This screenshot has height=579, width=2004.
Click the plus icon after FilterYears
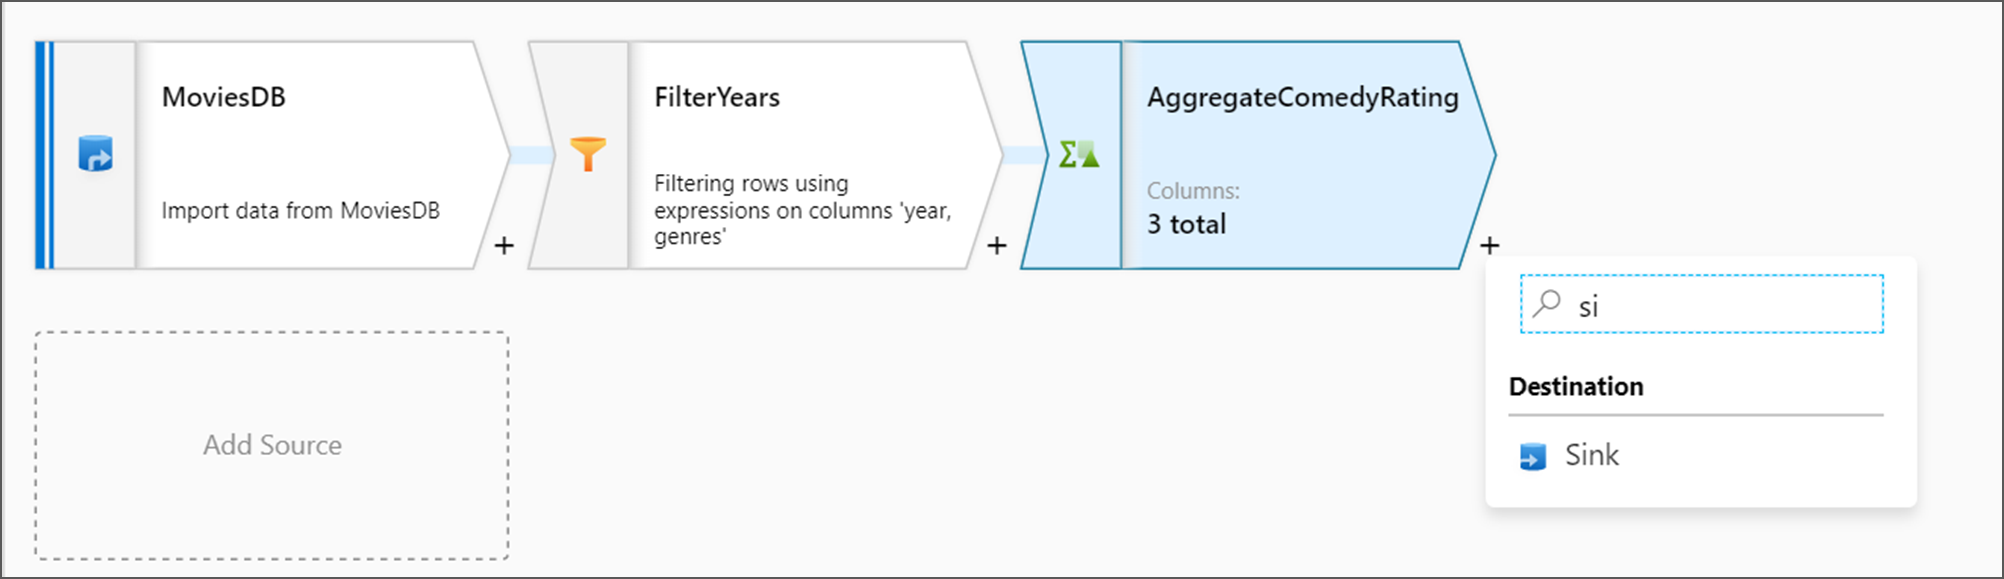995,242
